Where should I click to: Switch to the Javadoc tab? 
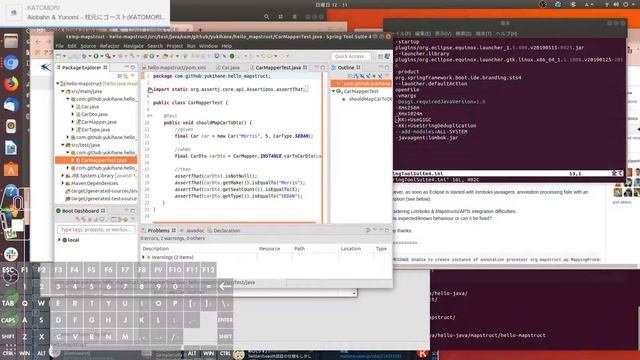pyautogui.click(x=192, y=231)
